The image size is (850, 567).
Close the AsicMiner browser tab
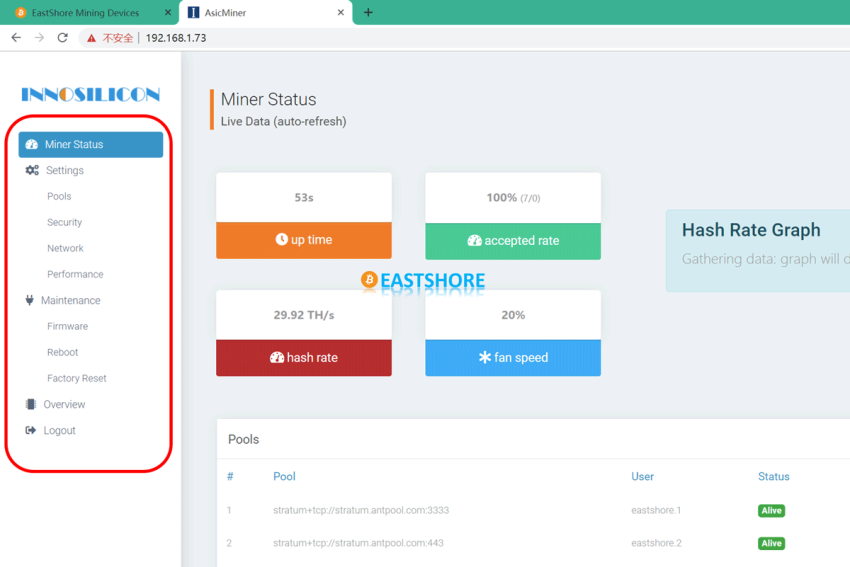tap(341, 13)
